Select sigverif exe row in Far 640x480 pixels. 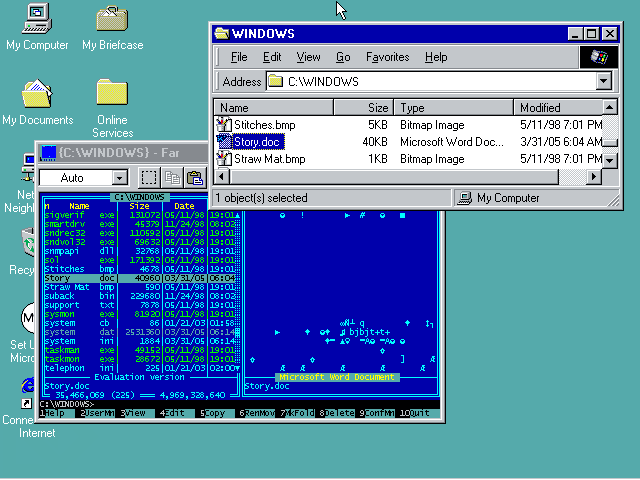pos(140,215)
